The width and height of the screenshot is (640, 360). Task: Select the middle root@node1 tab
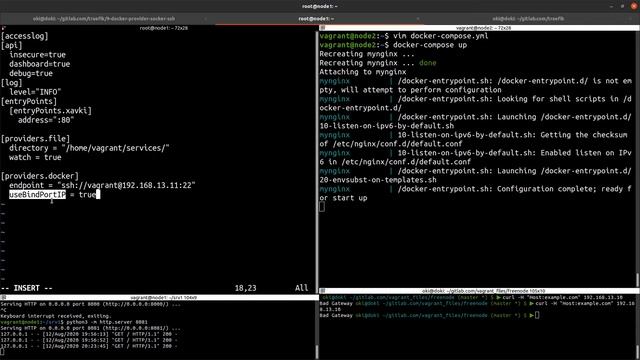click(316, 19)
